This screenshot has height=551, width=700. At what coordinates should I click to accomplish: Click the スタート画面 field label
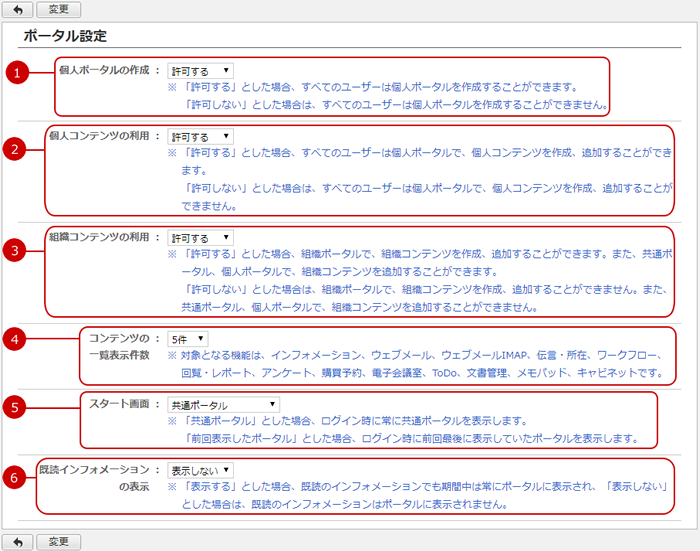119,404
